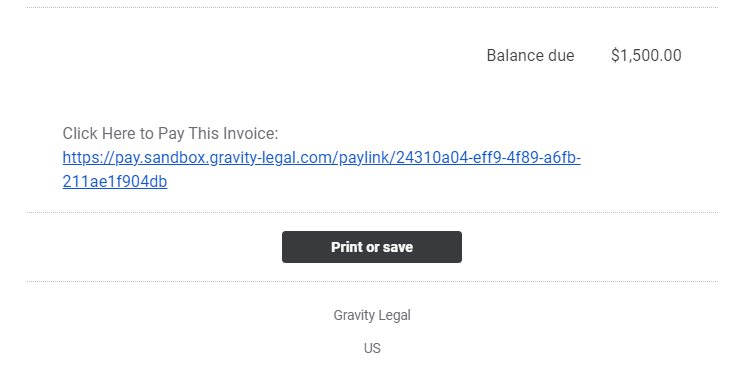Click the $1,500.00 balance amount
Image resolution: width=754 pixels, height=372 pixels.
[x=646, y=55]
